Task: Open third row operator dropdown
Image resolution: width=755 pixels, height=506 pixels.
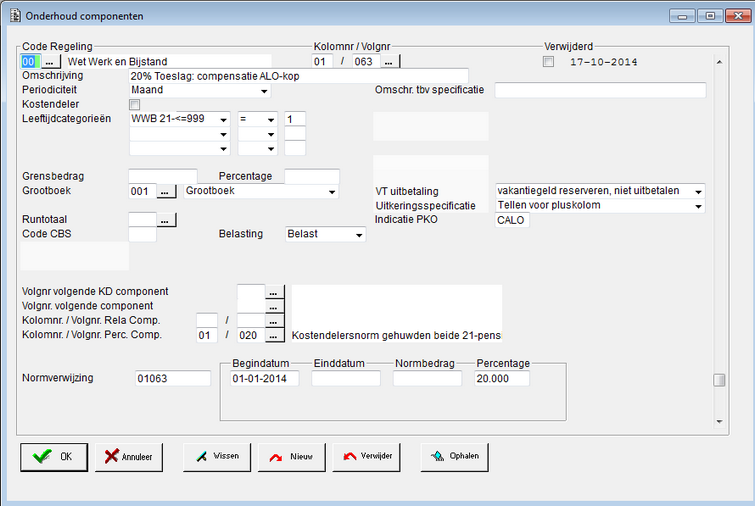Action: tap(271, 148)
